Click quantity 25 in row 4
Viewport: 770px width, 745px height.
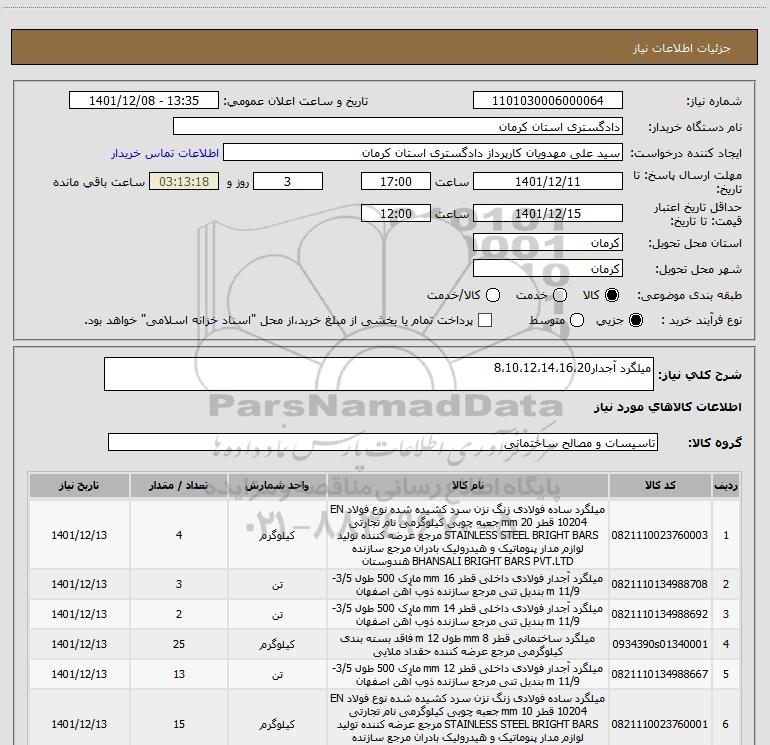click(179, 644)
